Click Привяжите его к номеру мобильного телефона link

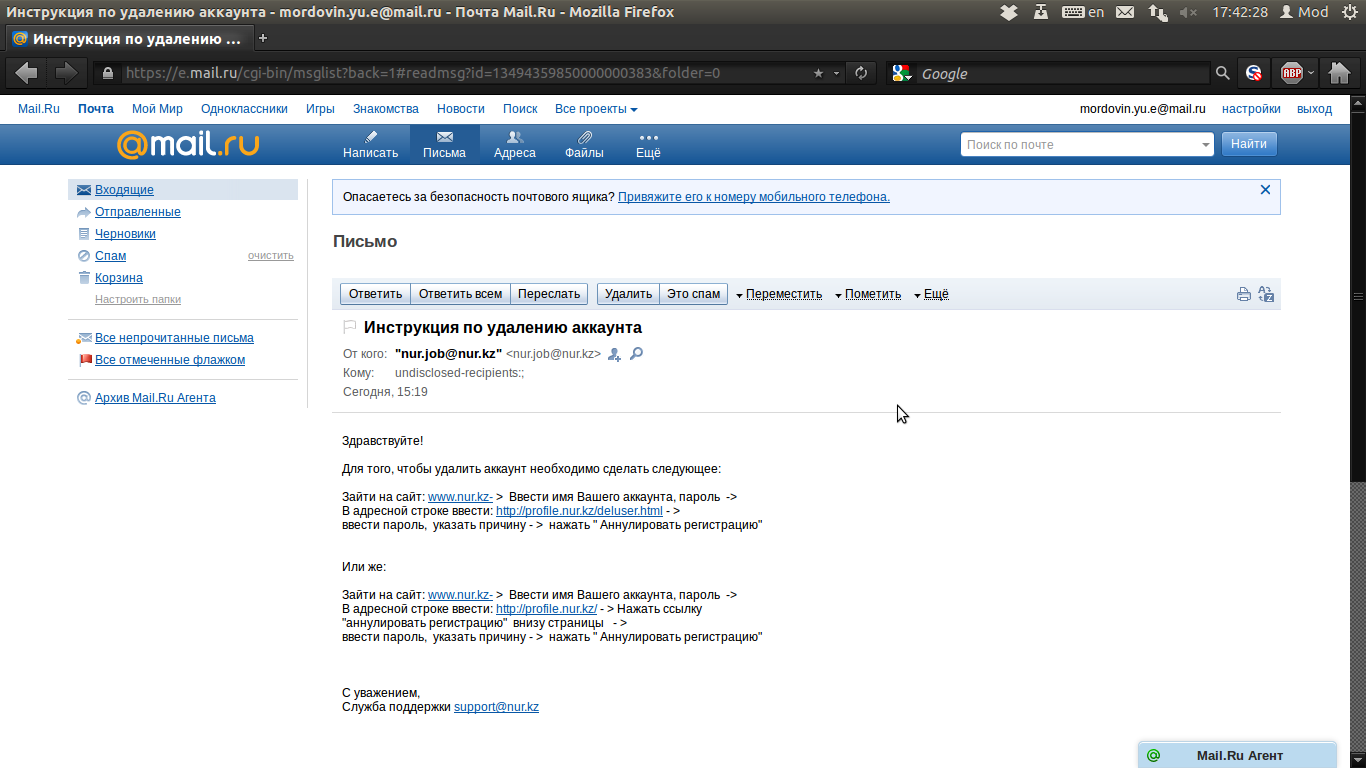tap(754, 197)
